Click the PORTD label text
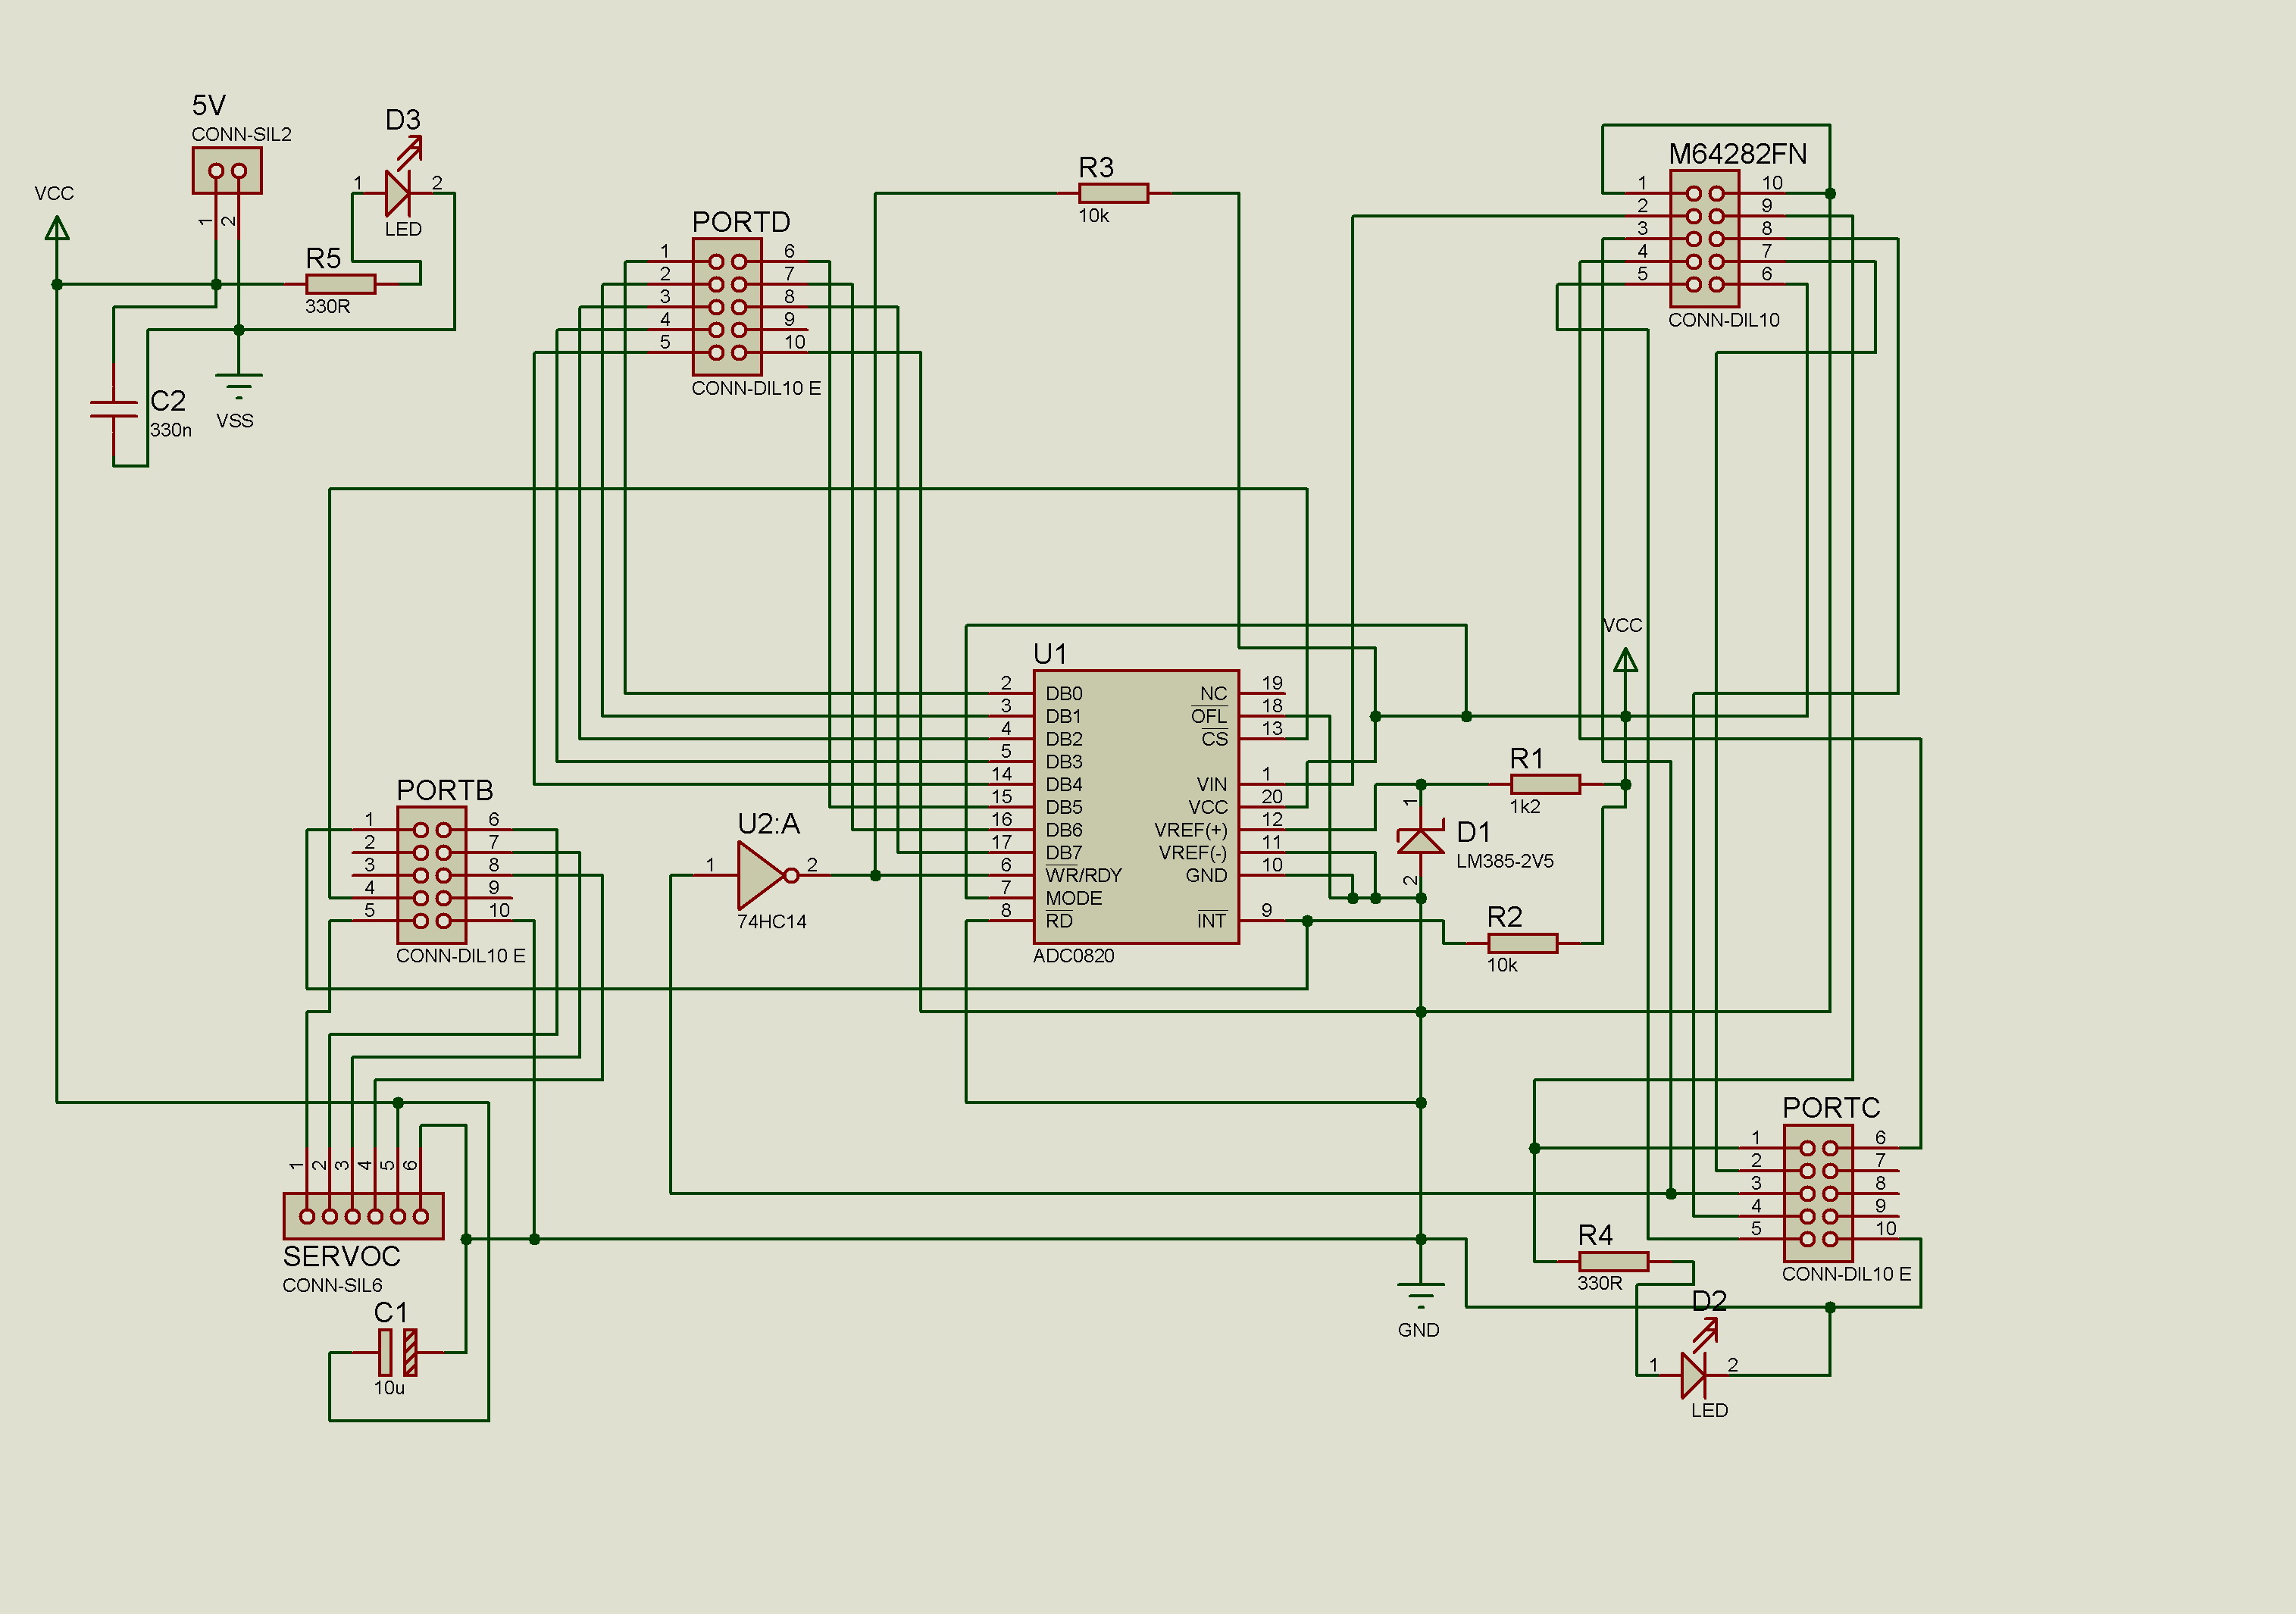Image resolution: width=2296 pixels, height=1614 pixels. 741,222
